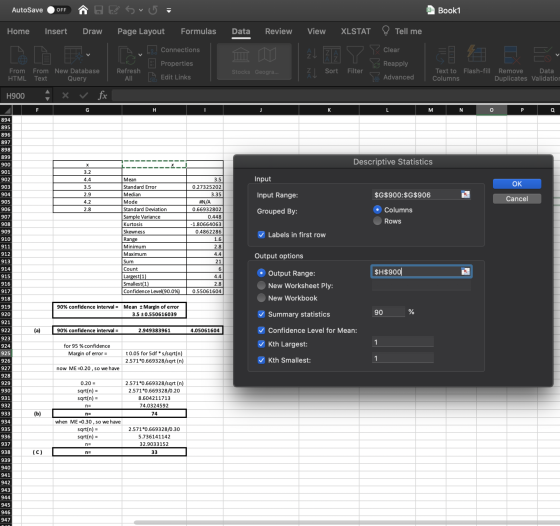Toggle the Kth Largest checkbox

(x=261, y=344)
